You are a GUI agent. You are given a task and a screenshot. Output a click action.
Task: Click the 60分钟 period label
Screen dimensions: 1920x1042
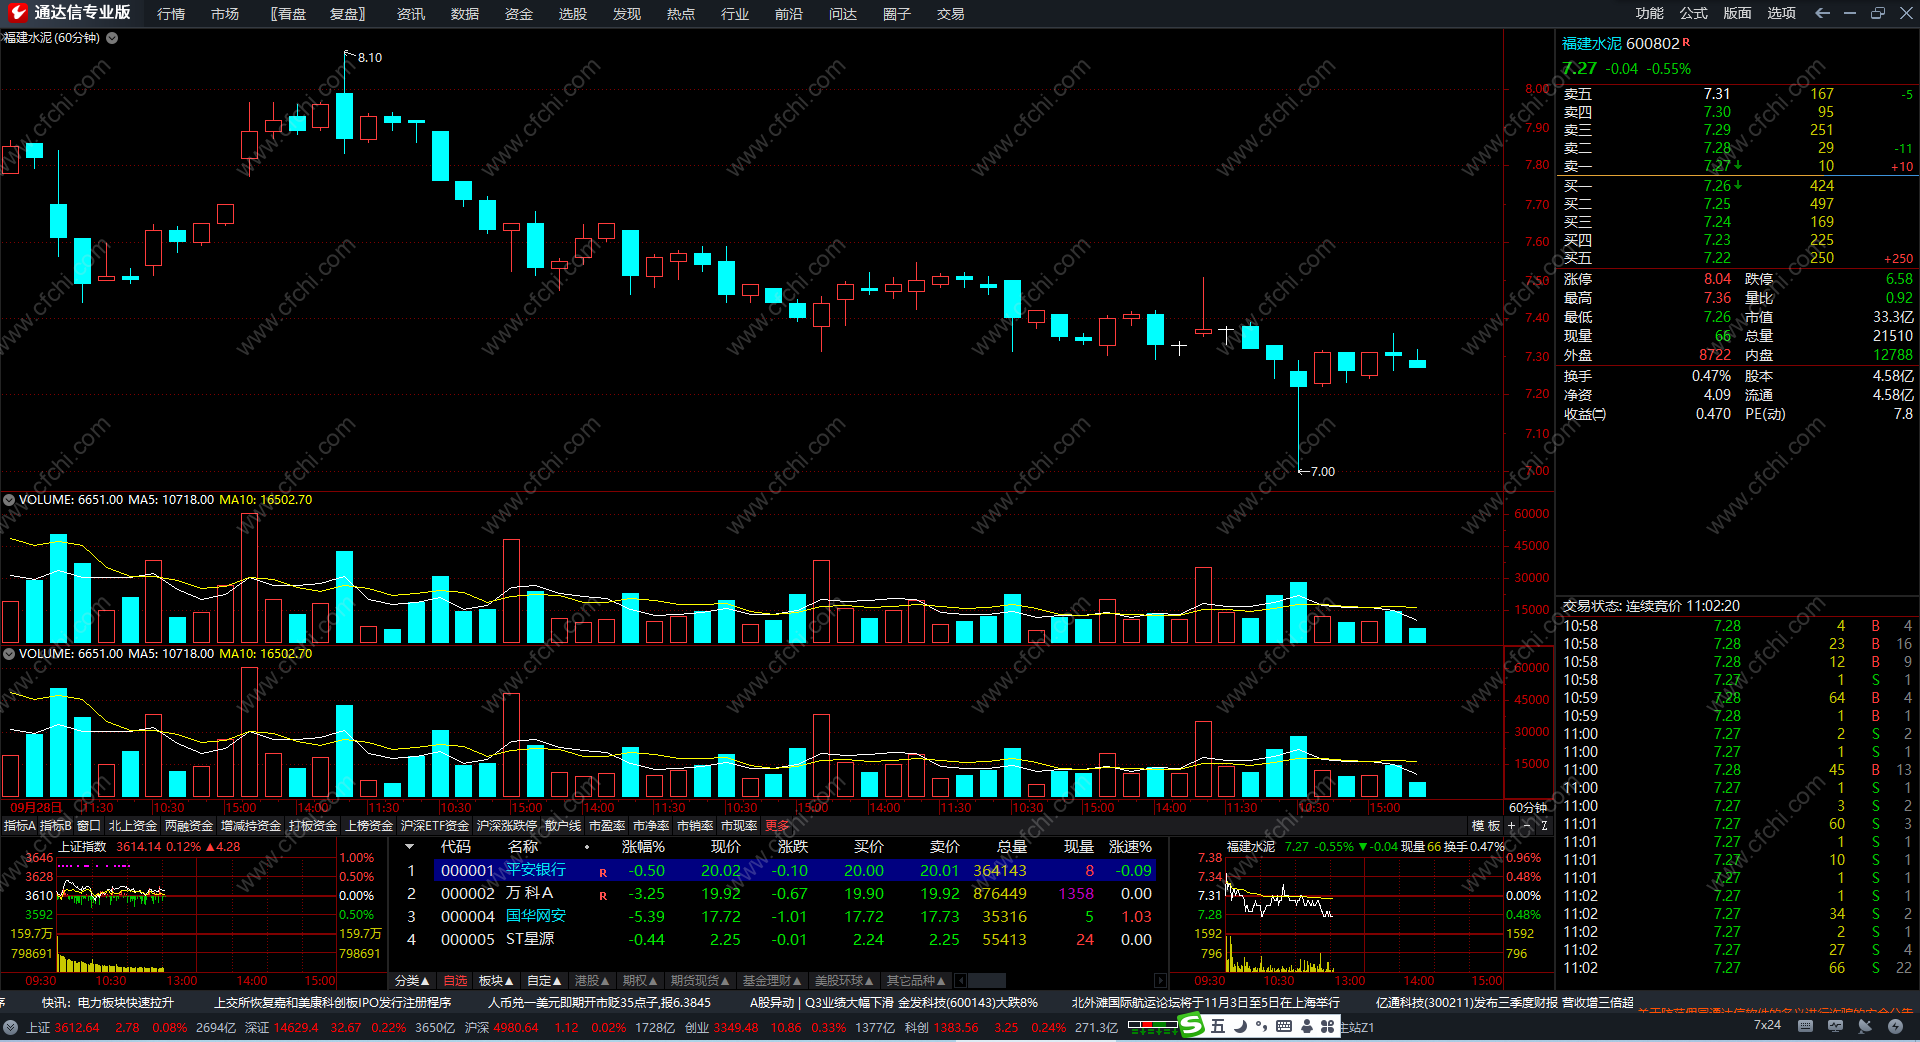(x=1528, y=808)
